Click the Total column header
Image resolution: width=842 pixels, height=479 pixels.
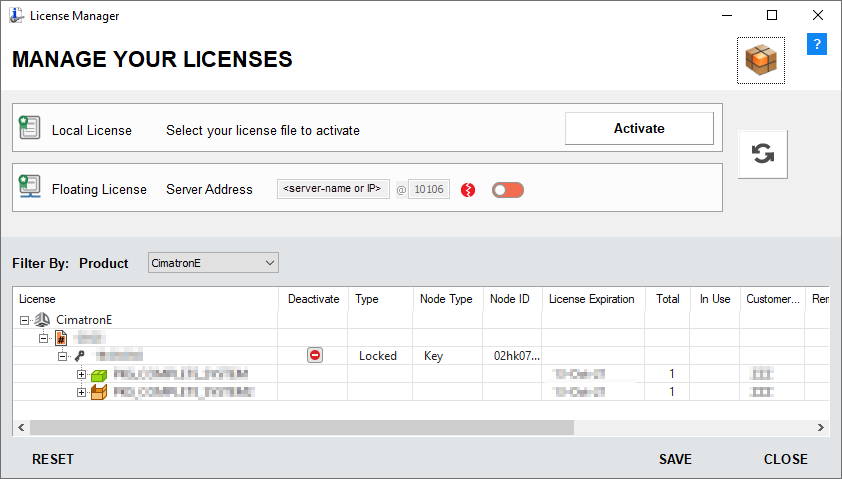[667, 299]
